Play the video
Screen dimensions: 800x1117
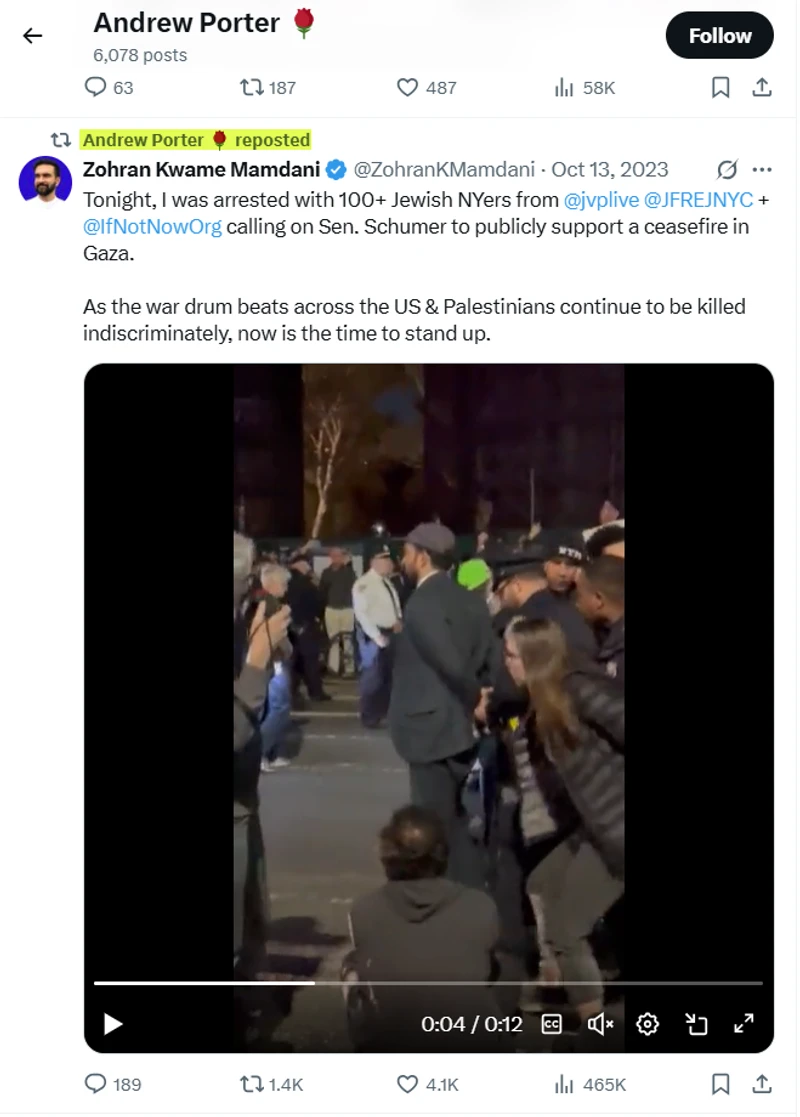tap(113, 1024)
